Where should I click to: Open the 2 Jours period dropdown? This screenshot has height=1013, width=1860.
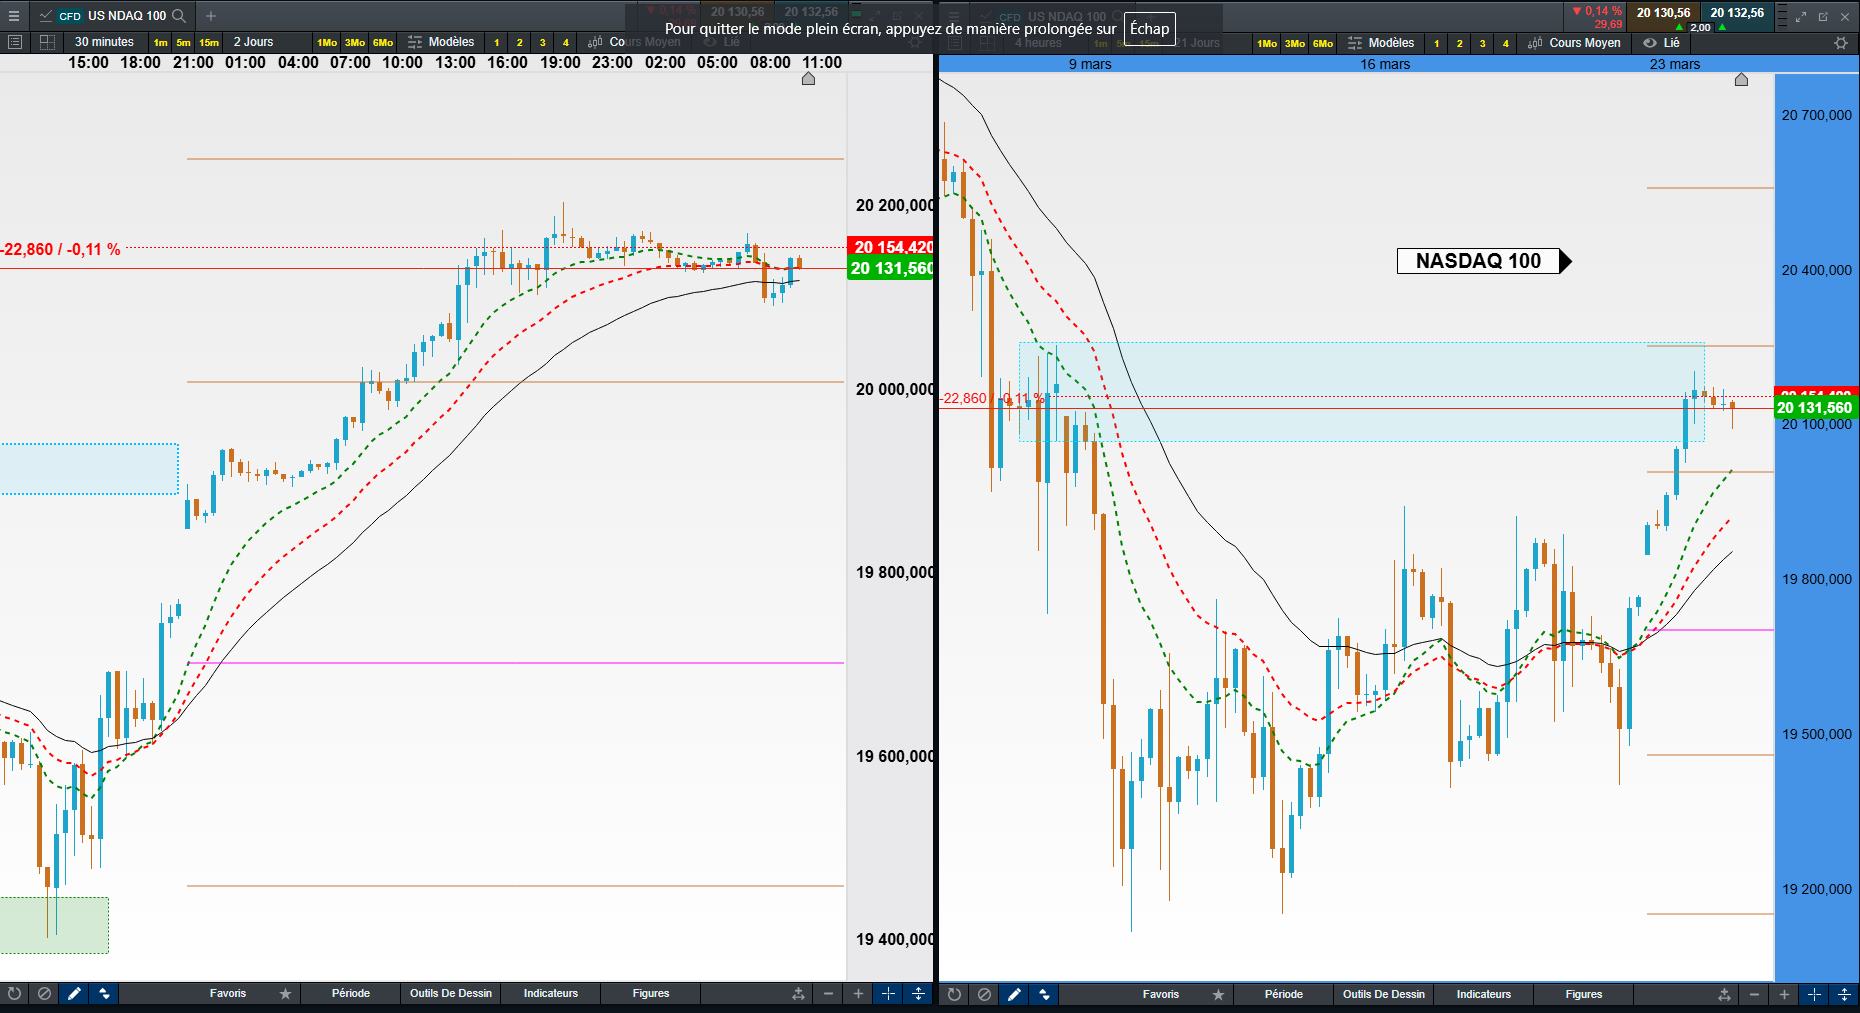(x=253, y=42)
